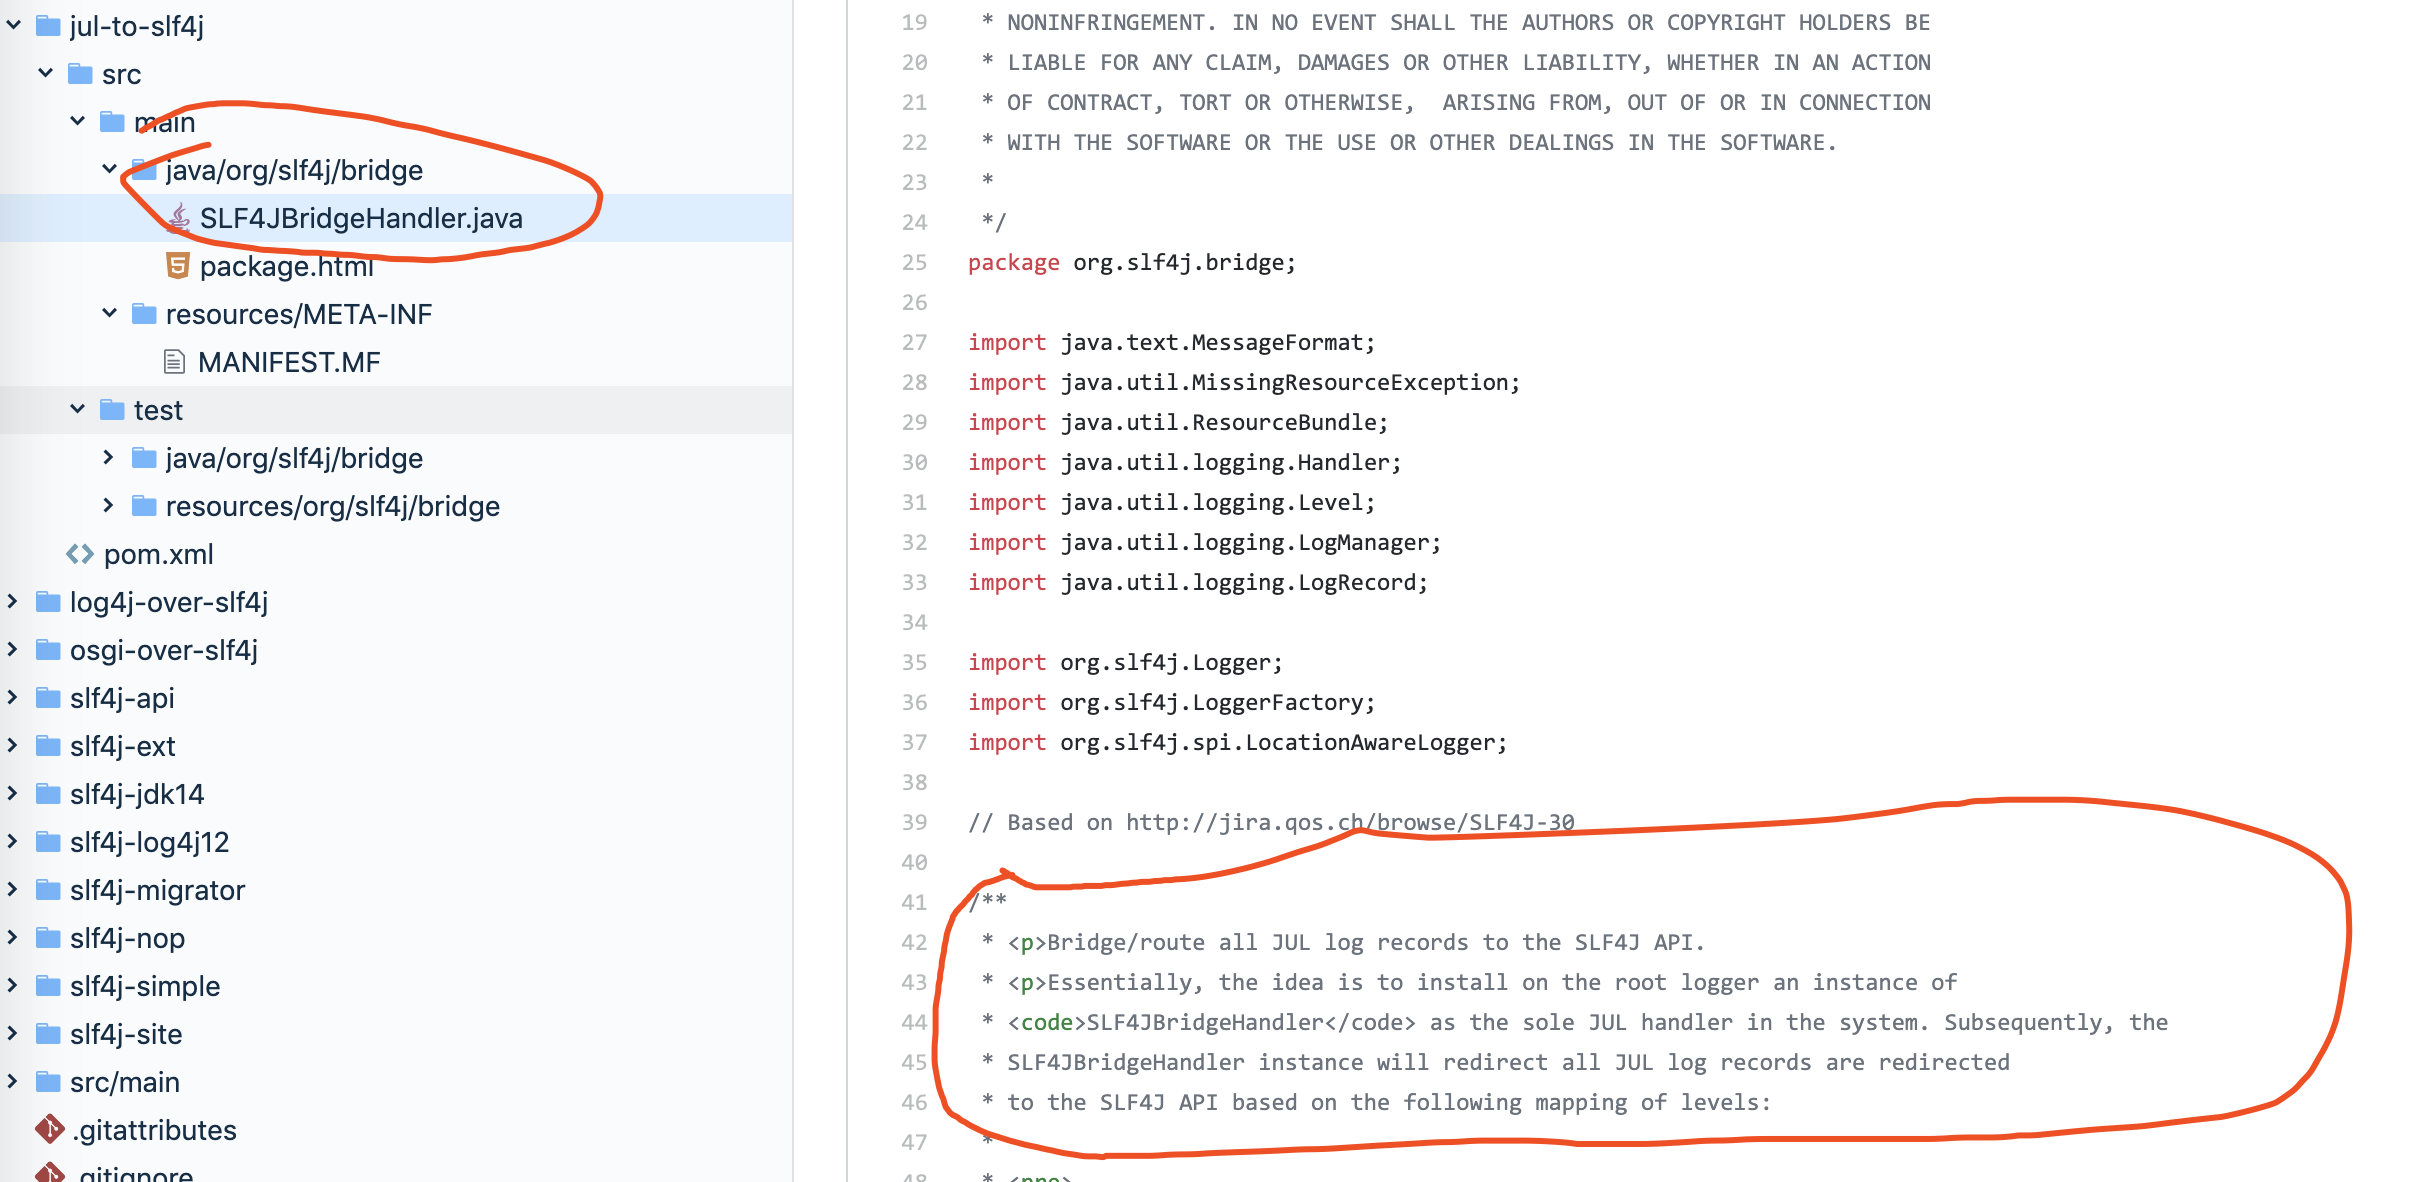Open package.html in the file tree

pyautogui.click(x=286, y=266)
